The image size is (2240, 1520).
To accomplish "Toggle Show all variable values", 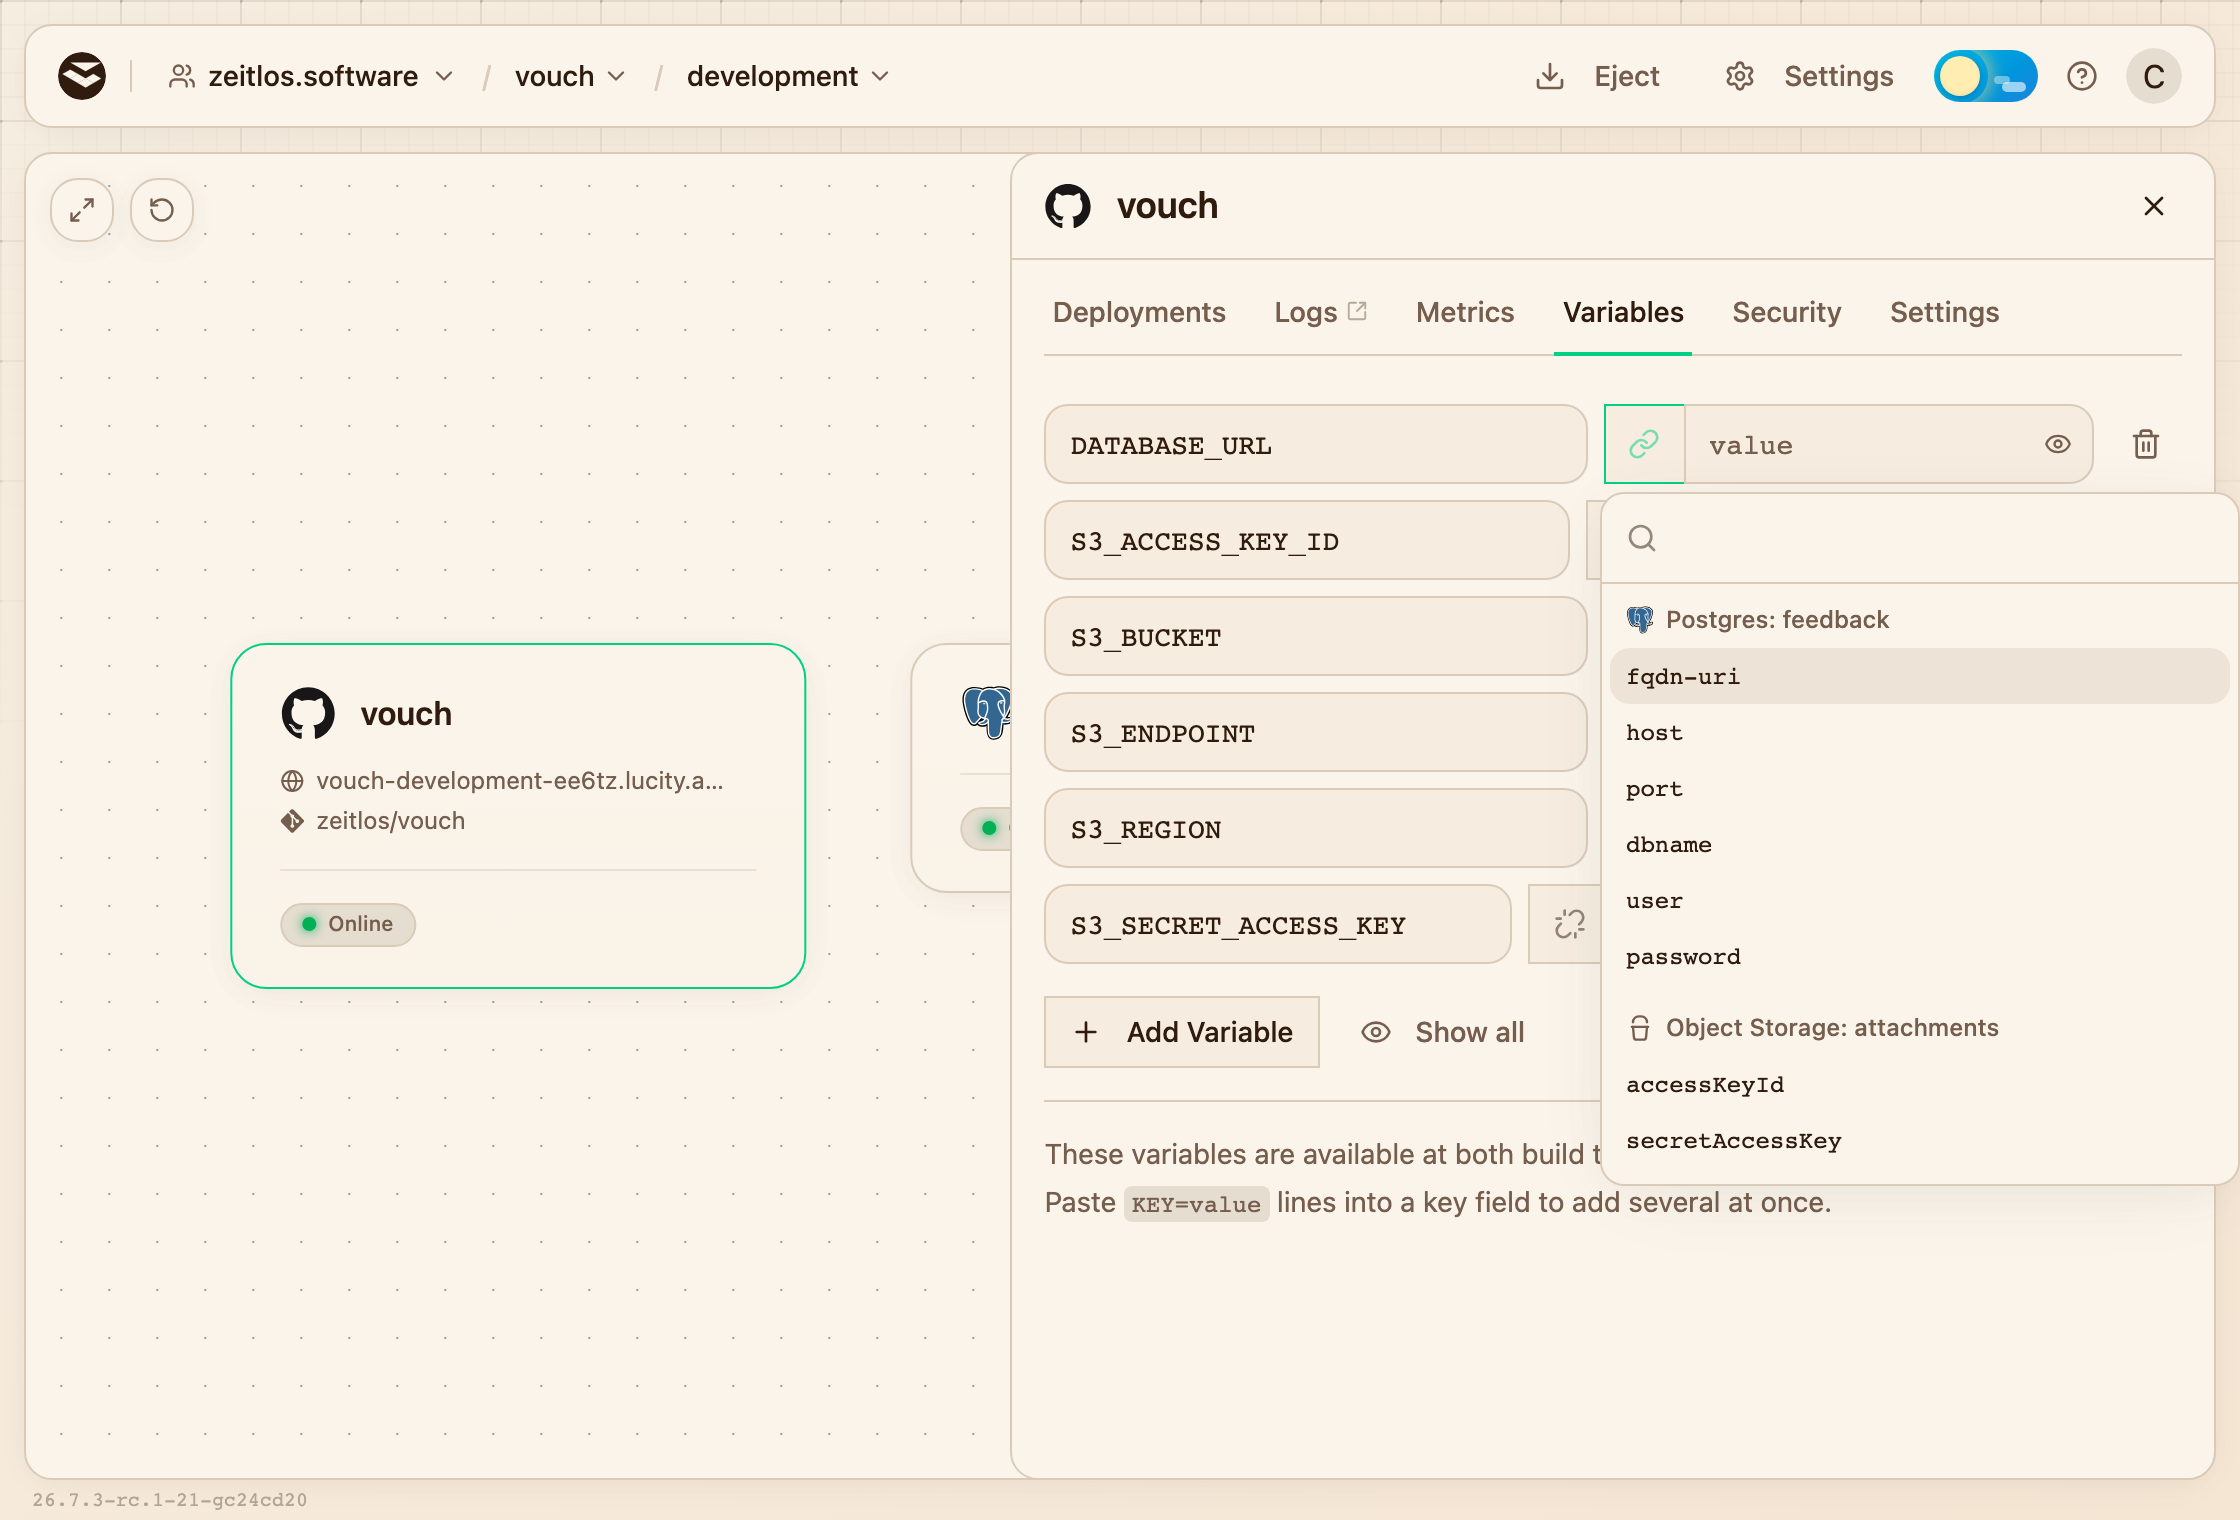I will tap(1443, 1032).
